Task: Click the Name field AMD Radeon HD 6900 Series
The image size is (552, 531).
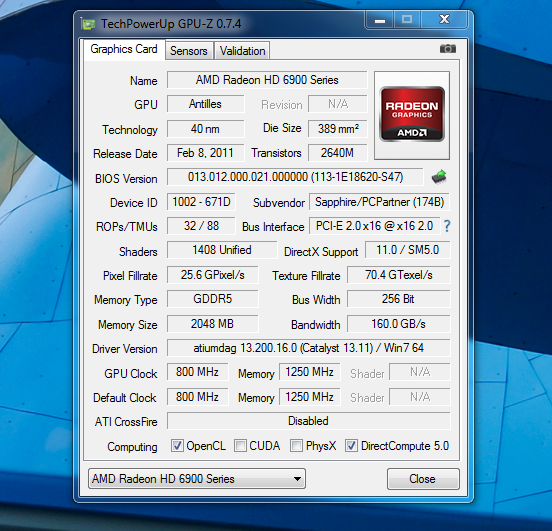Action: 267,80
